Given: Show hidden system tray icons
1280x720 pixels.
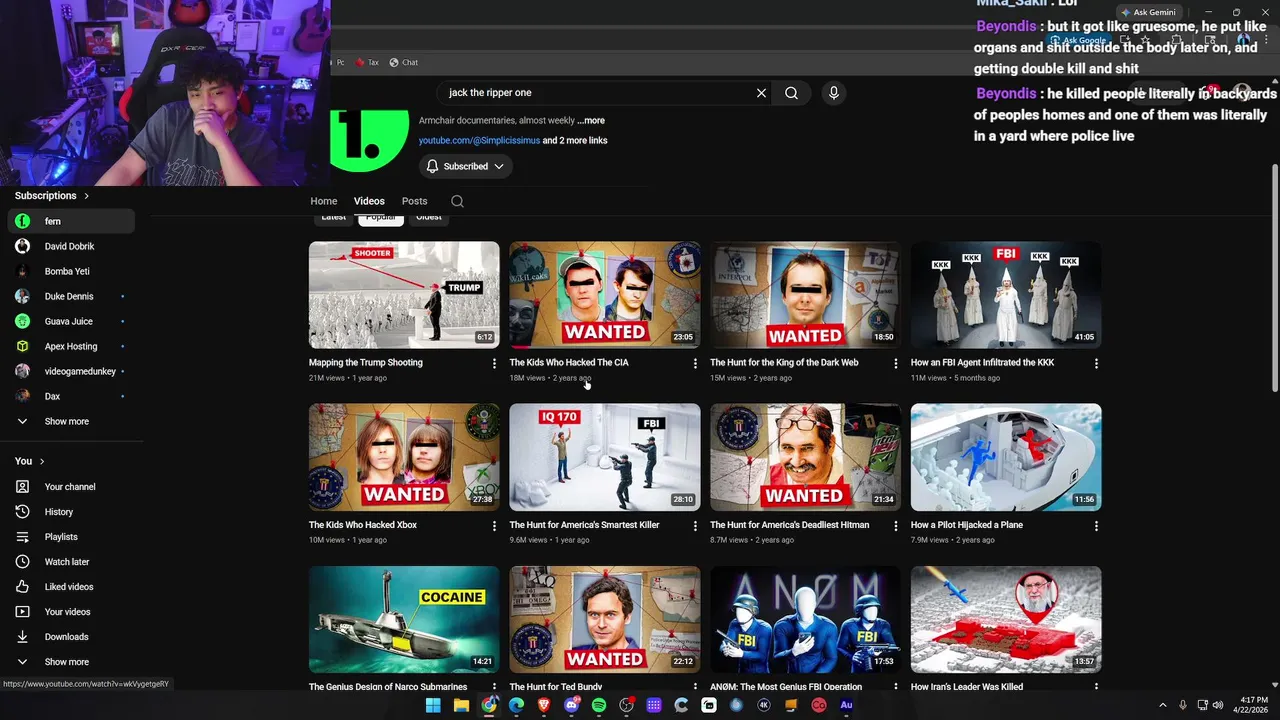Looking at the screenshot, I should [x=1162, y=705].
